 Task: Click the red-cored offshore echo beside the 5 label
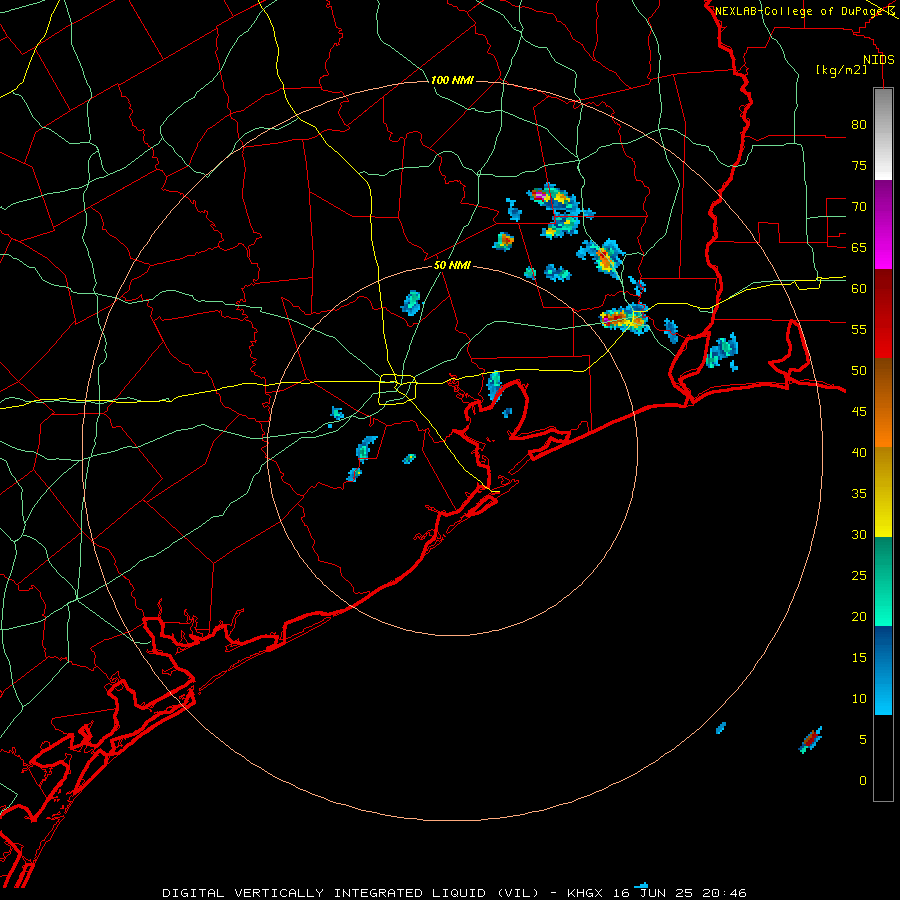pos(810,739)
